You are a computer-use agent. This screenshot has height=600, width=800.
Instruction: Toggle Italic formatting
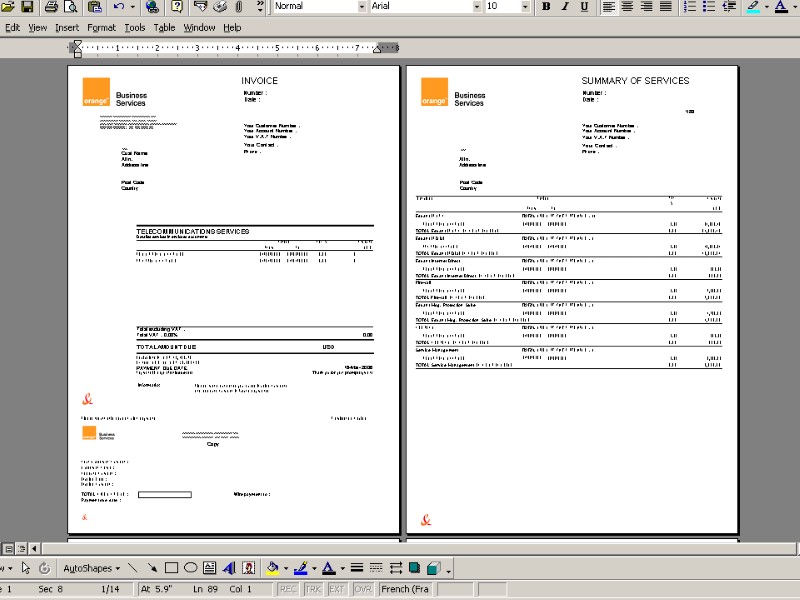[565, 7]
